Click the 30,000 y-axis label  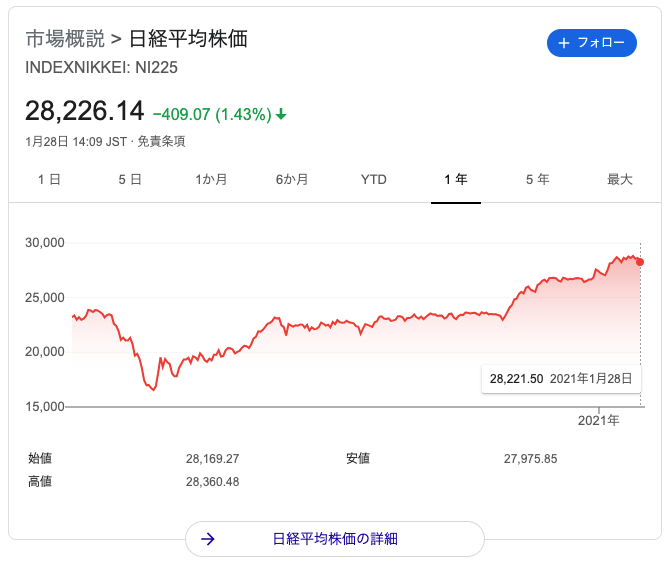point(45,243)
